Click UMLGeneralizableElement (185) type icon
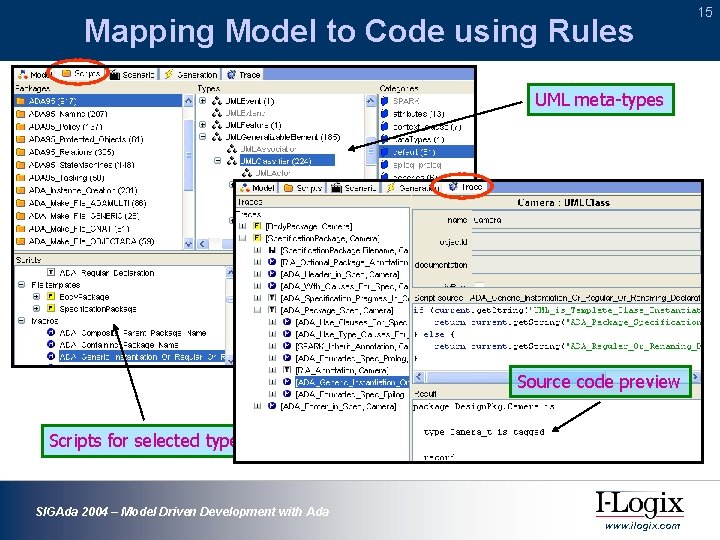The height and width of the screenshot is (540, 720). [x=217, y=137]
